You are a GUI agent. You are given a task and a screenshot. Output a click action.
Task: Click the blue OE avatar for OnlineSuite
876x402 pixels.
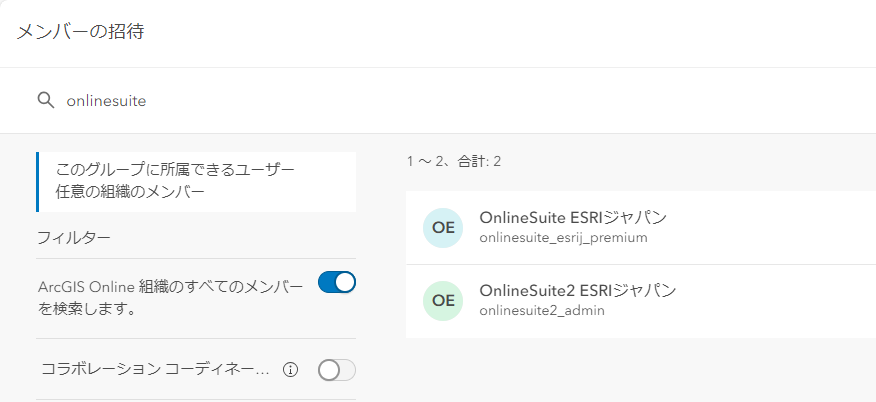click(x=443, y=228)
